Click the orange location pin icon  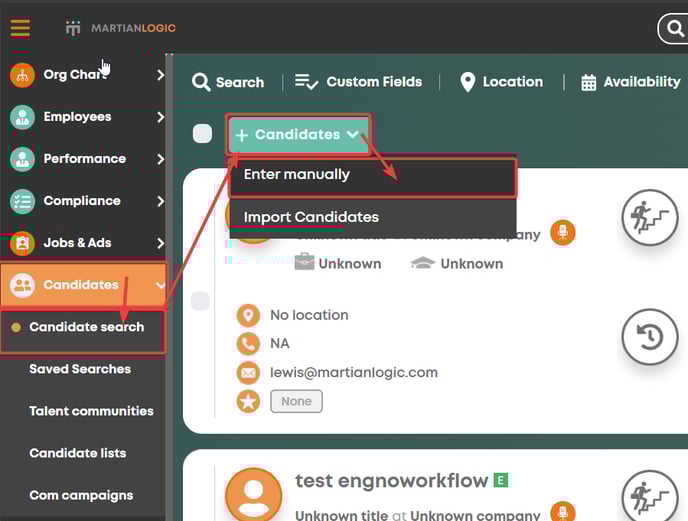coord(248,315)
